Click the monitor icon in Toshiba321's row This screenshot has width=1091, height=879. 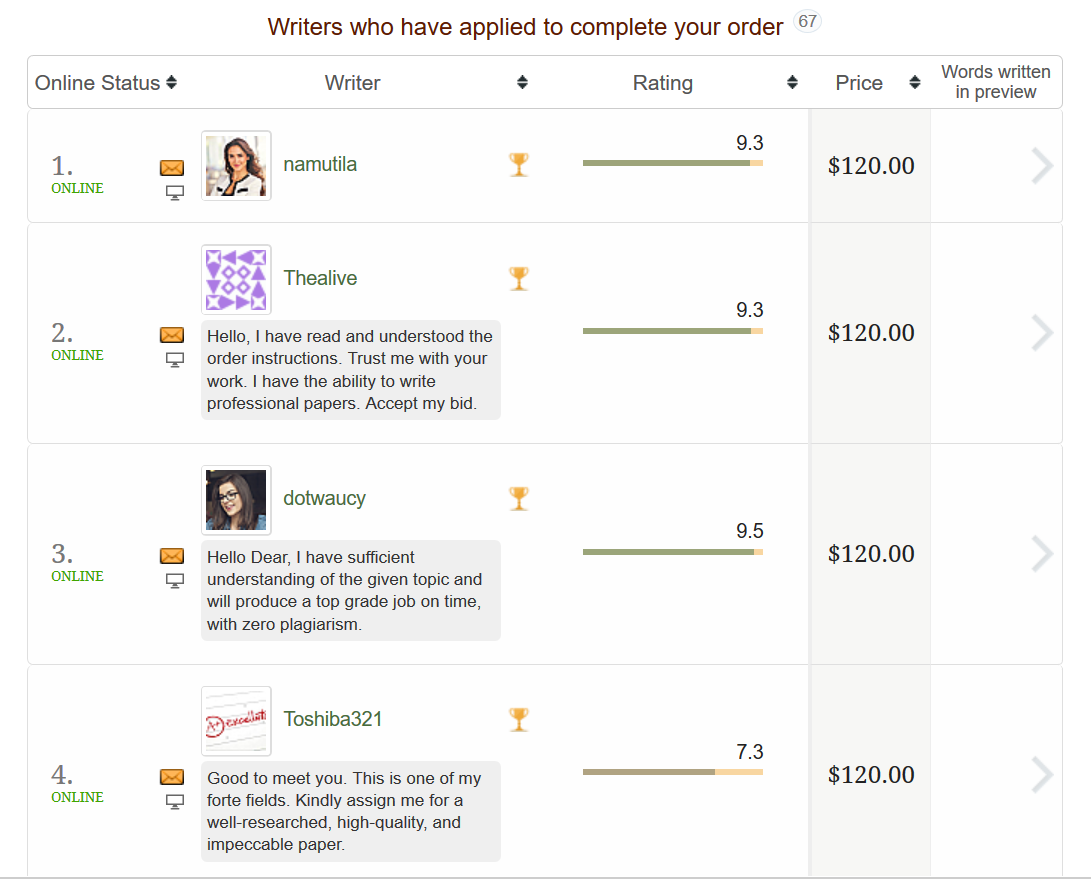[175, 802]
